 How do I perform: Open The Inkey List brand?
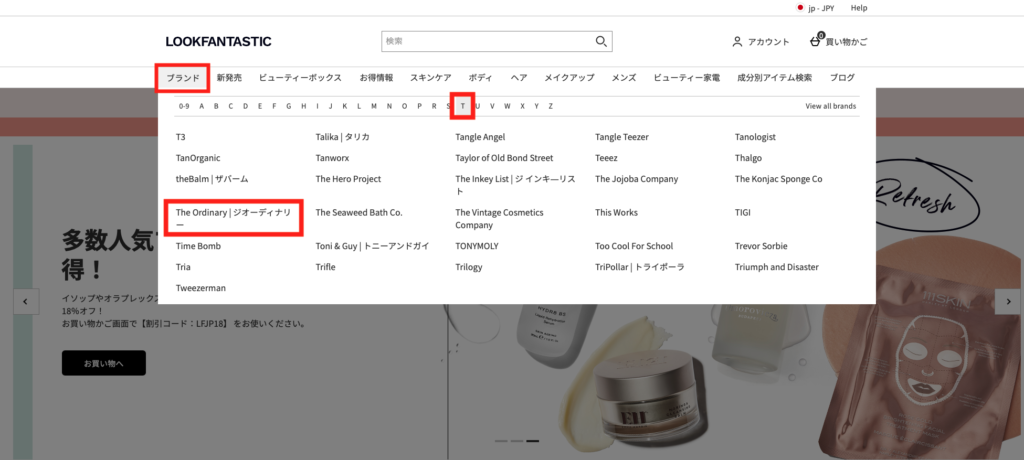515,185
